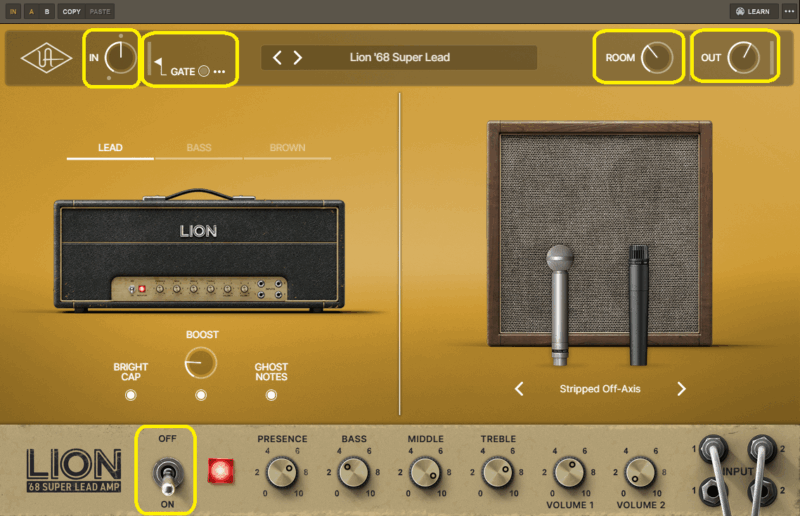Switch to next mic setup after Stripped Off-Axis

coord(681,389)
